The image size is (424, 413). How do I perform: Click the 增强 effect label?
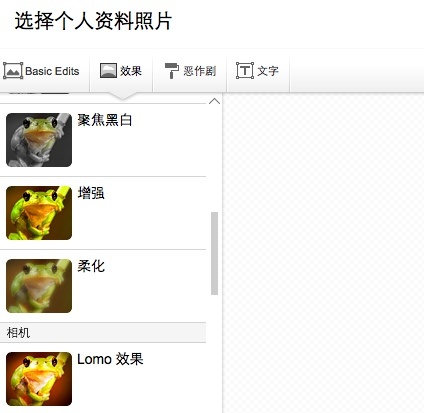(91, 193)
